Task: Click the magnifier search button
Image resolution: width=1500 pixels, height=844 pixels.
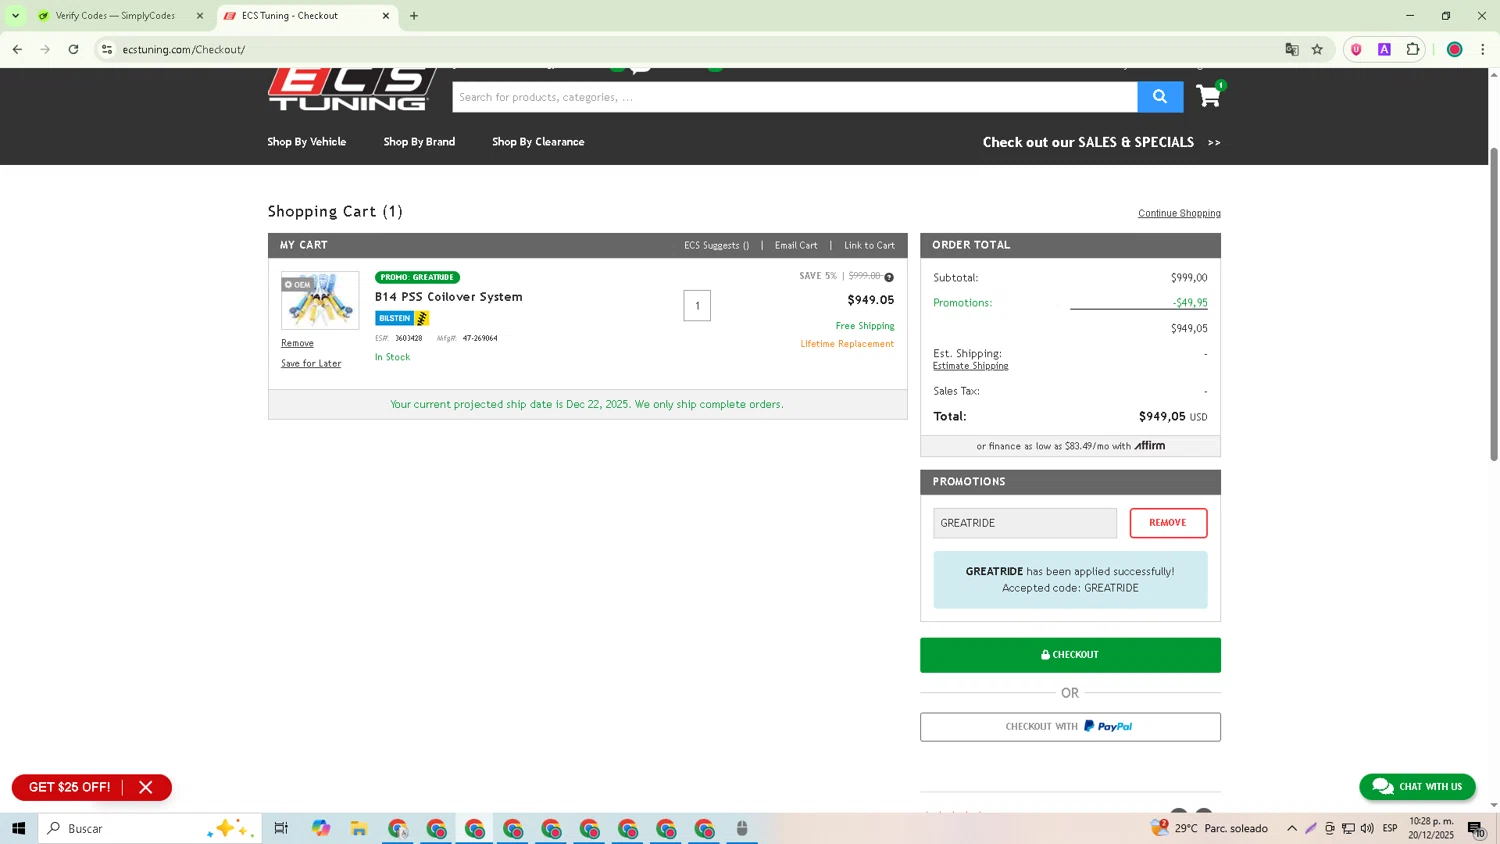Action: tap(1160, 97)
